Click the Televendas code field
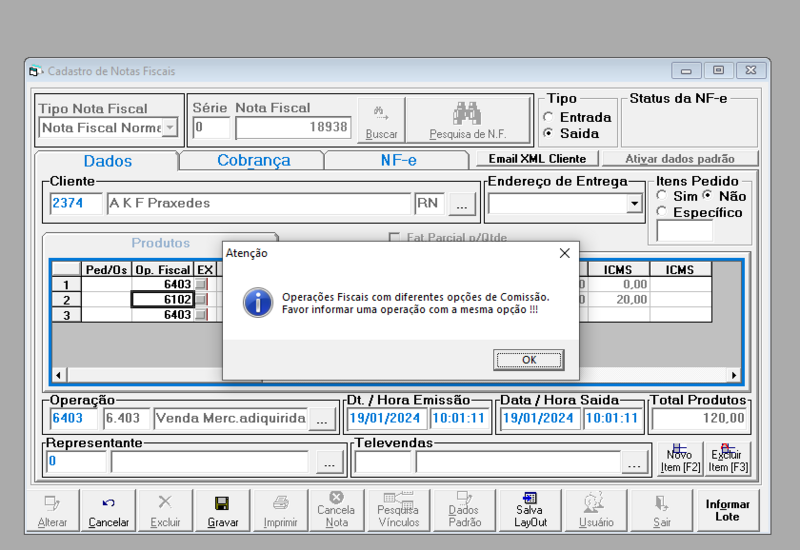The image size is (800, 550). click(383, 462)
